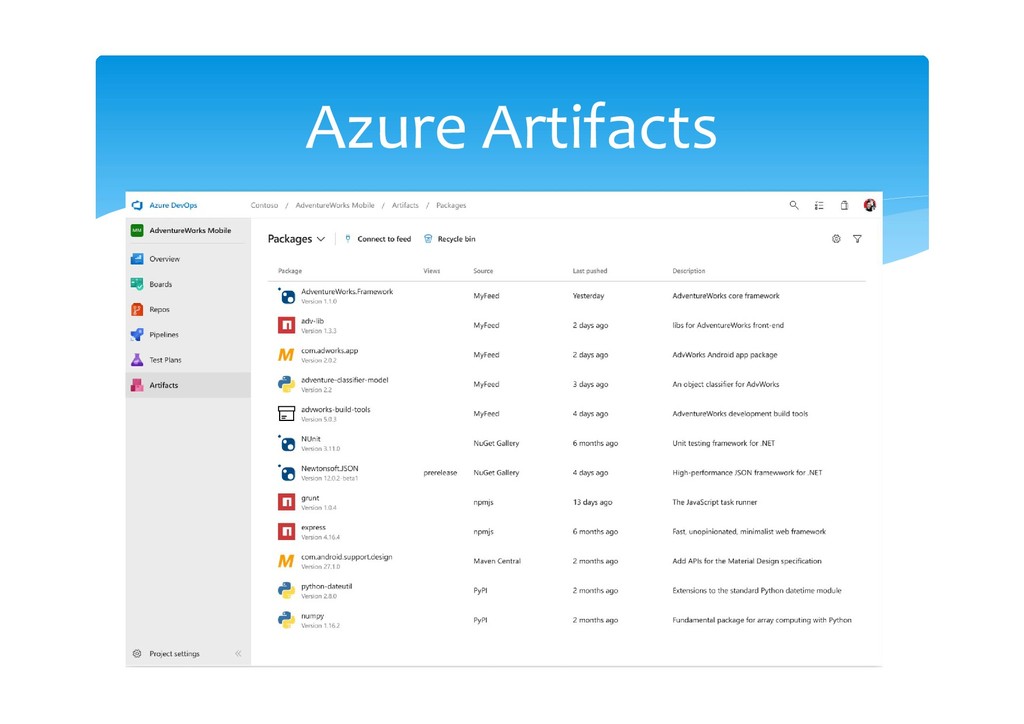Image resolution: width=1024 pixels, height=724 pixels.
Task: Click the Python icon for python-dateutil
Action: tap(286, 590)
